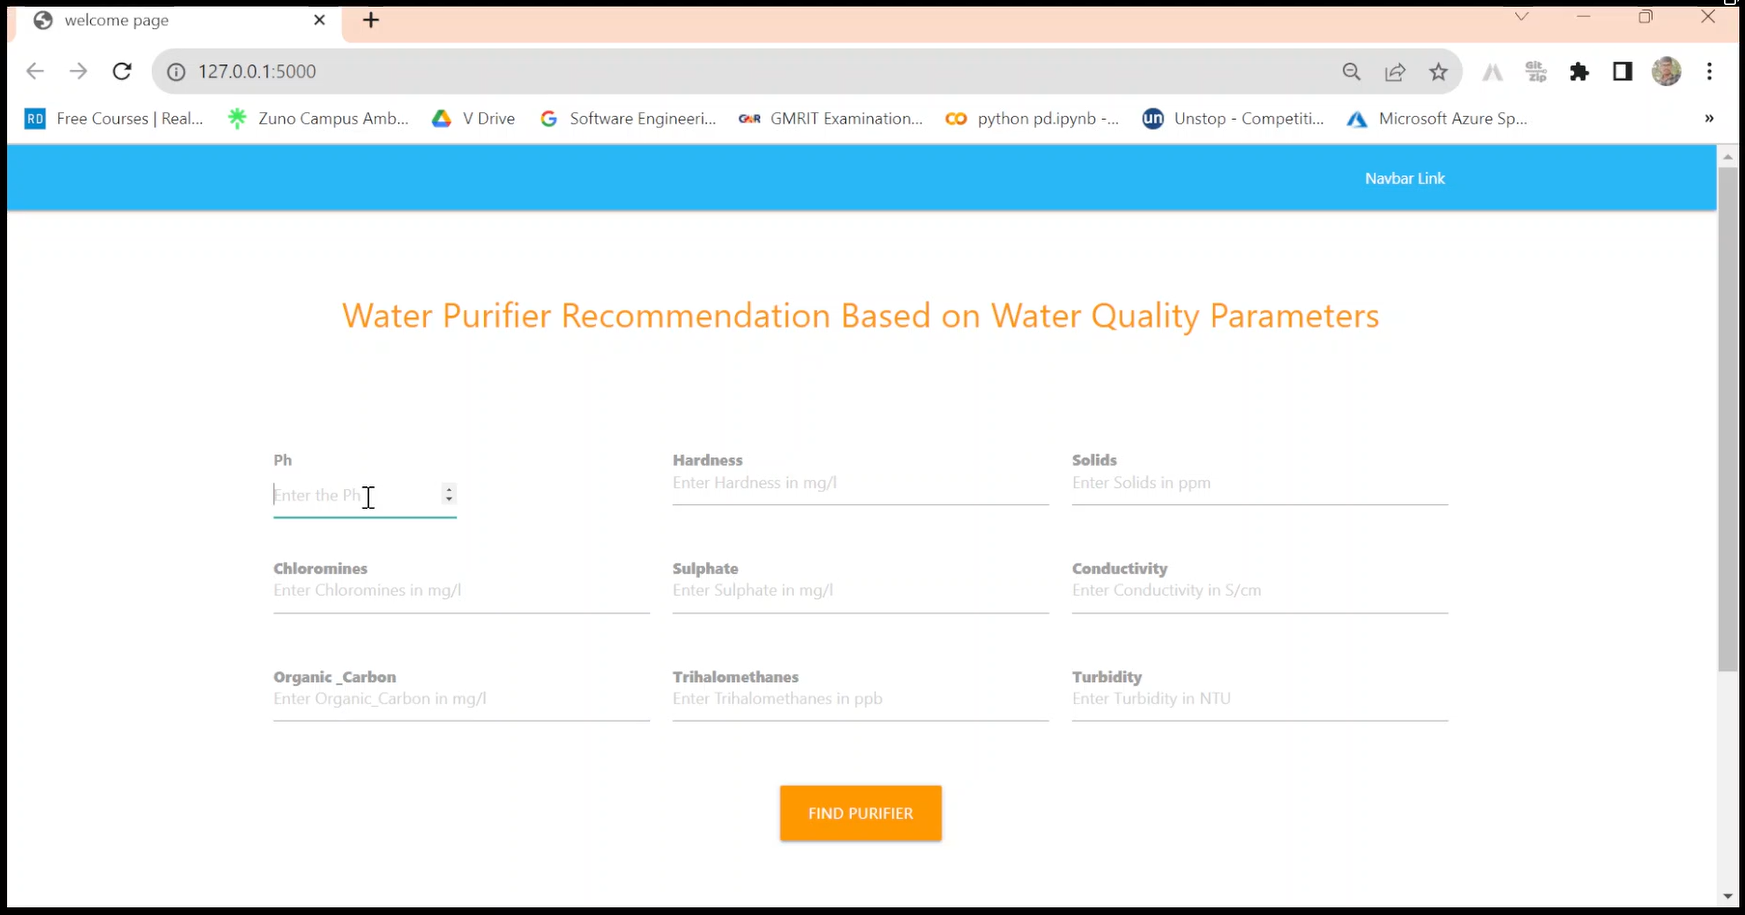The height and width of the screenshot is (915, 1745).
Task: Share this page using the share icon
Action: point(1395,71)
